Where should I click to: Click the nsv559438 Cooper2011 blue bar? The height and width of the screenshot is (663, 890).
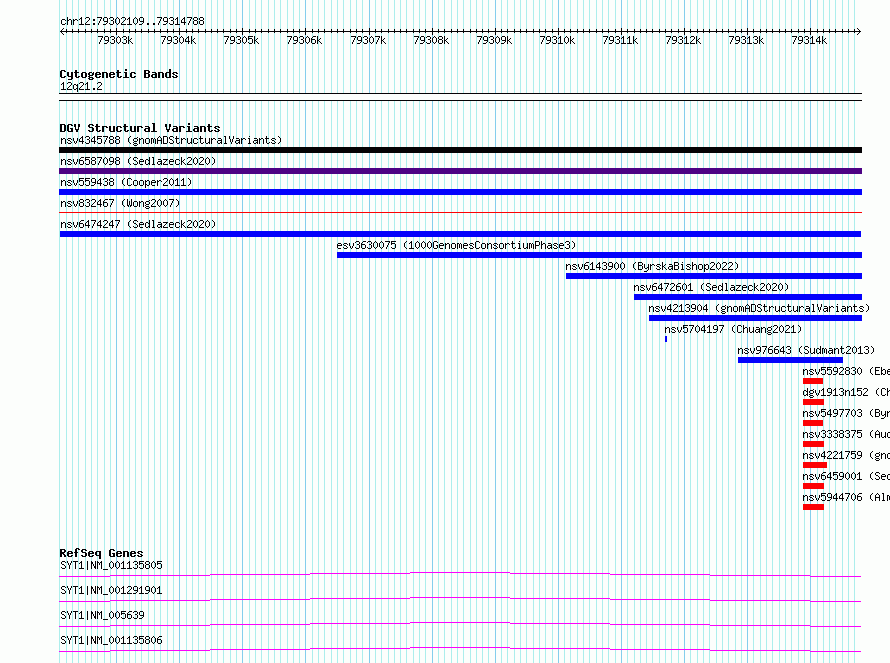(460, 192)
